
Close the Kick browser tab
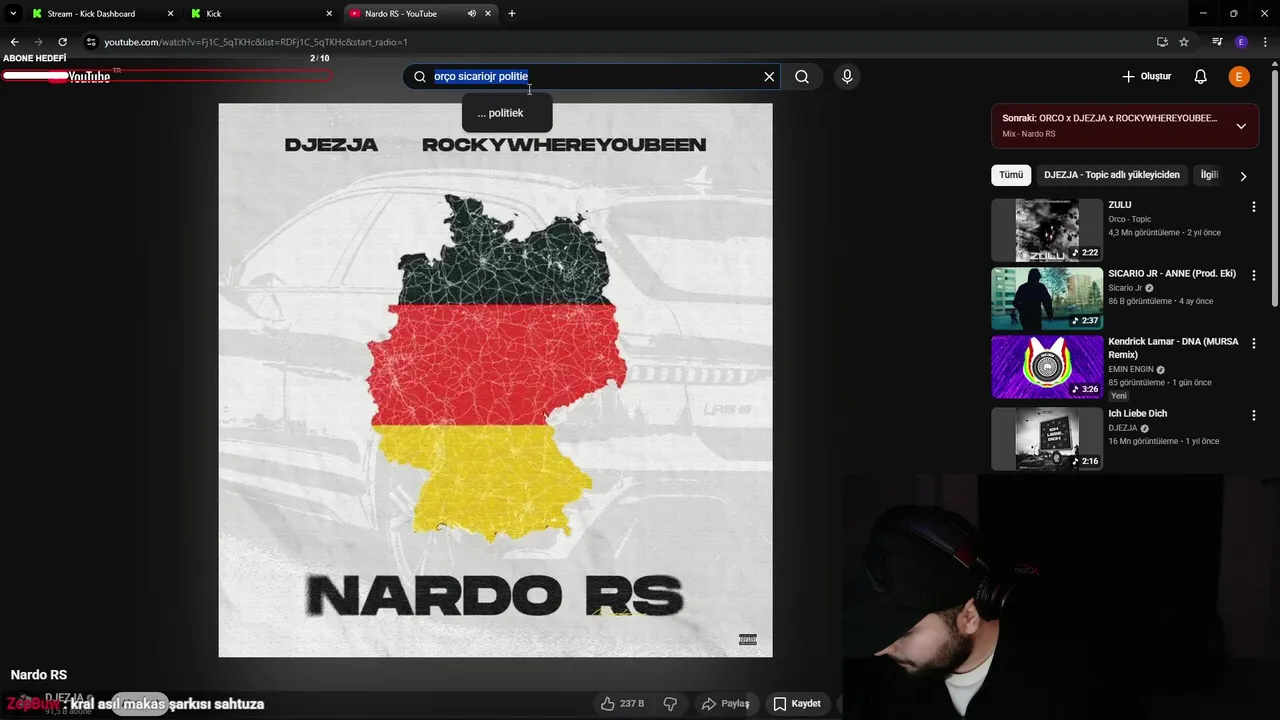pyautogui.click(x=329, y=14)
